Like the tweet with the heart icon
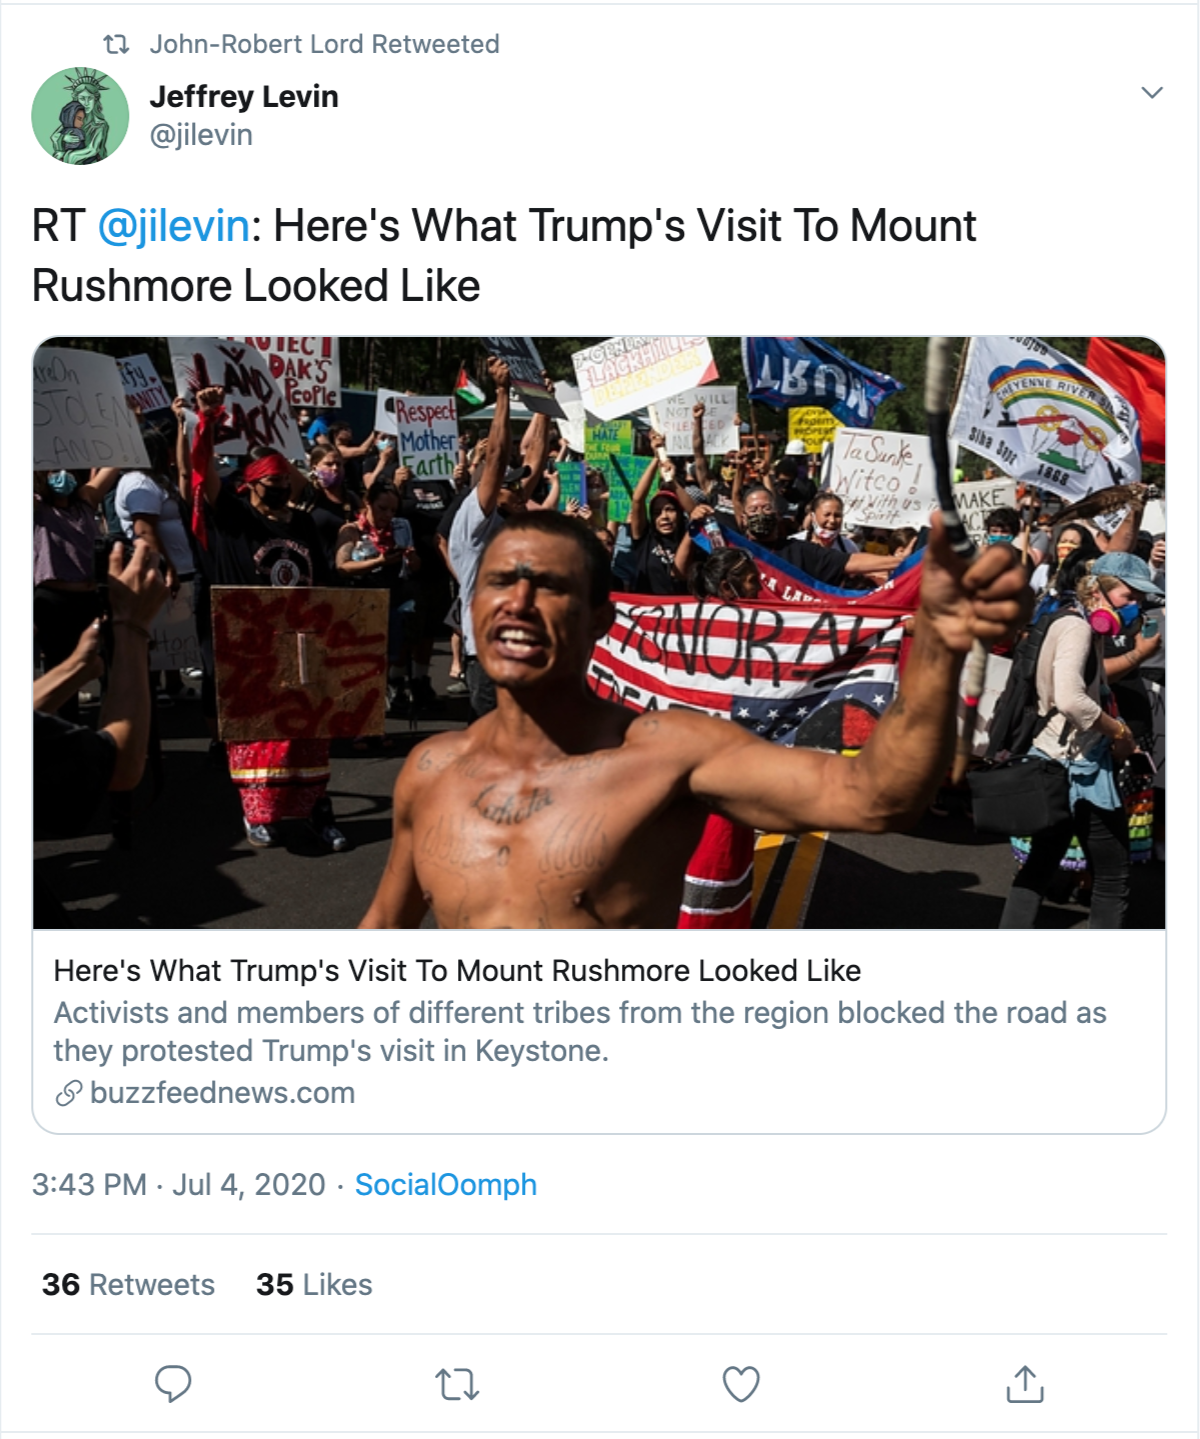Screen dimensions: 1200x1439 pyautogui.click(x=741, y=1384)
